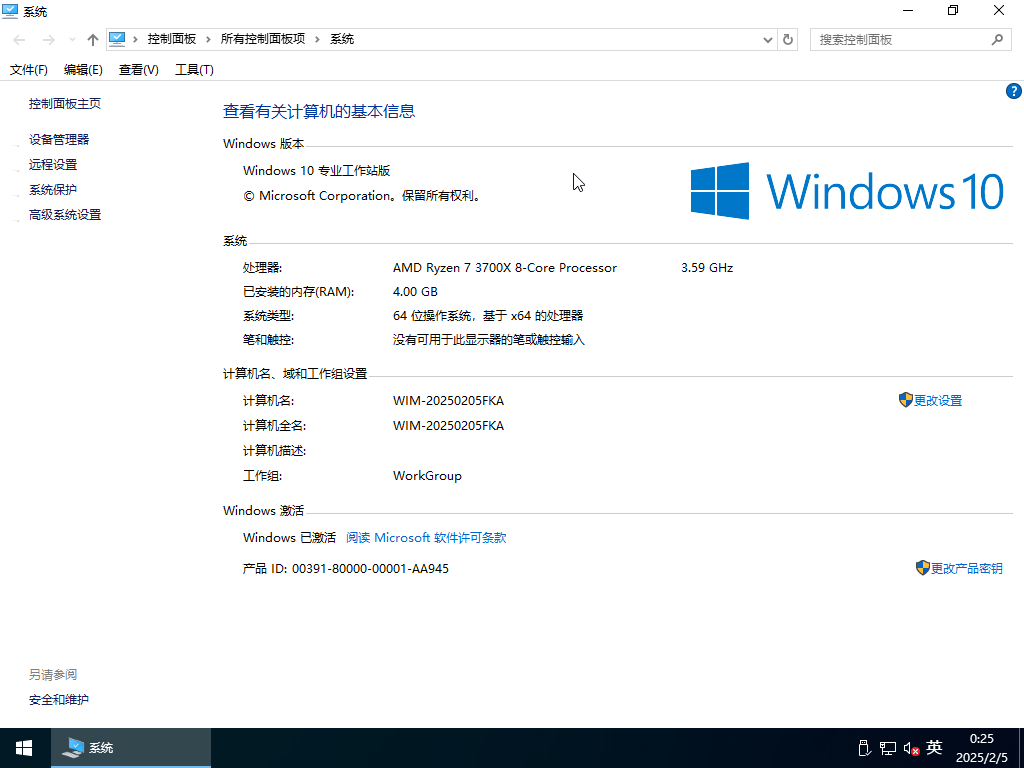The image size is (1024, 768).
Task: Open 设备管理器 from the sidebar
Action: [59, 139]
